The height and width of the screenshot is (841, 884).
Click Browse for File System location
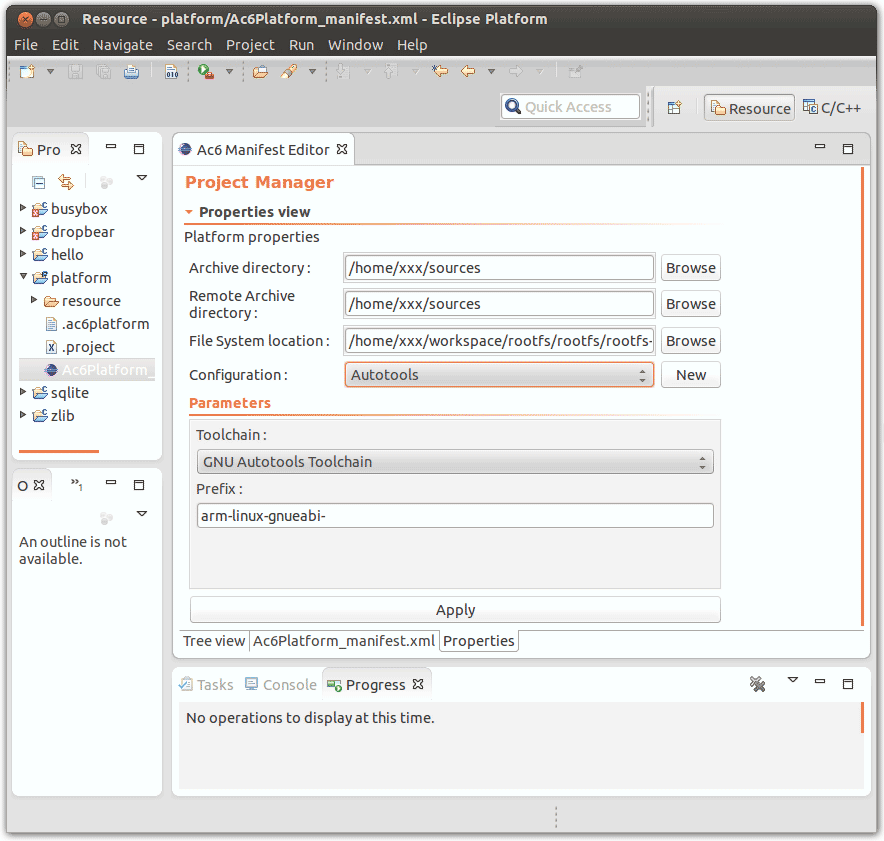[691, 341]
